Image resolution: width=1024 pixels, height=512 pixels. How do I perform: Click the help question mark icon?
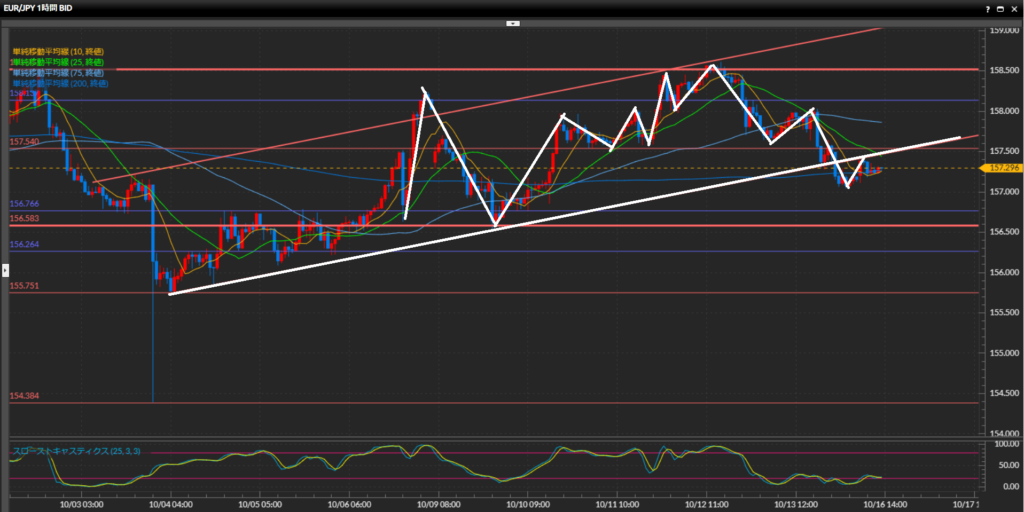[x=988, y=7]
